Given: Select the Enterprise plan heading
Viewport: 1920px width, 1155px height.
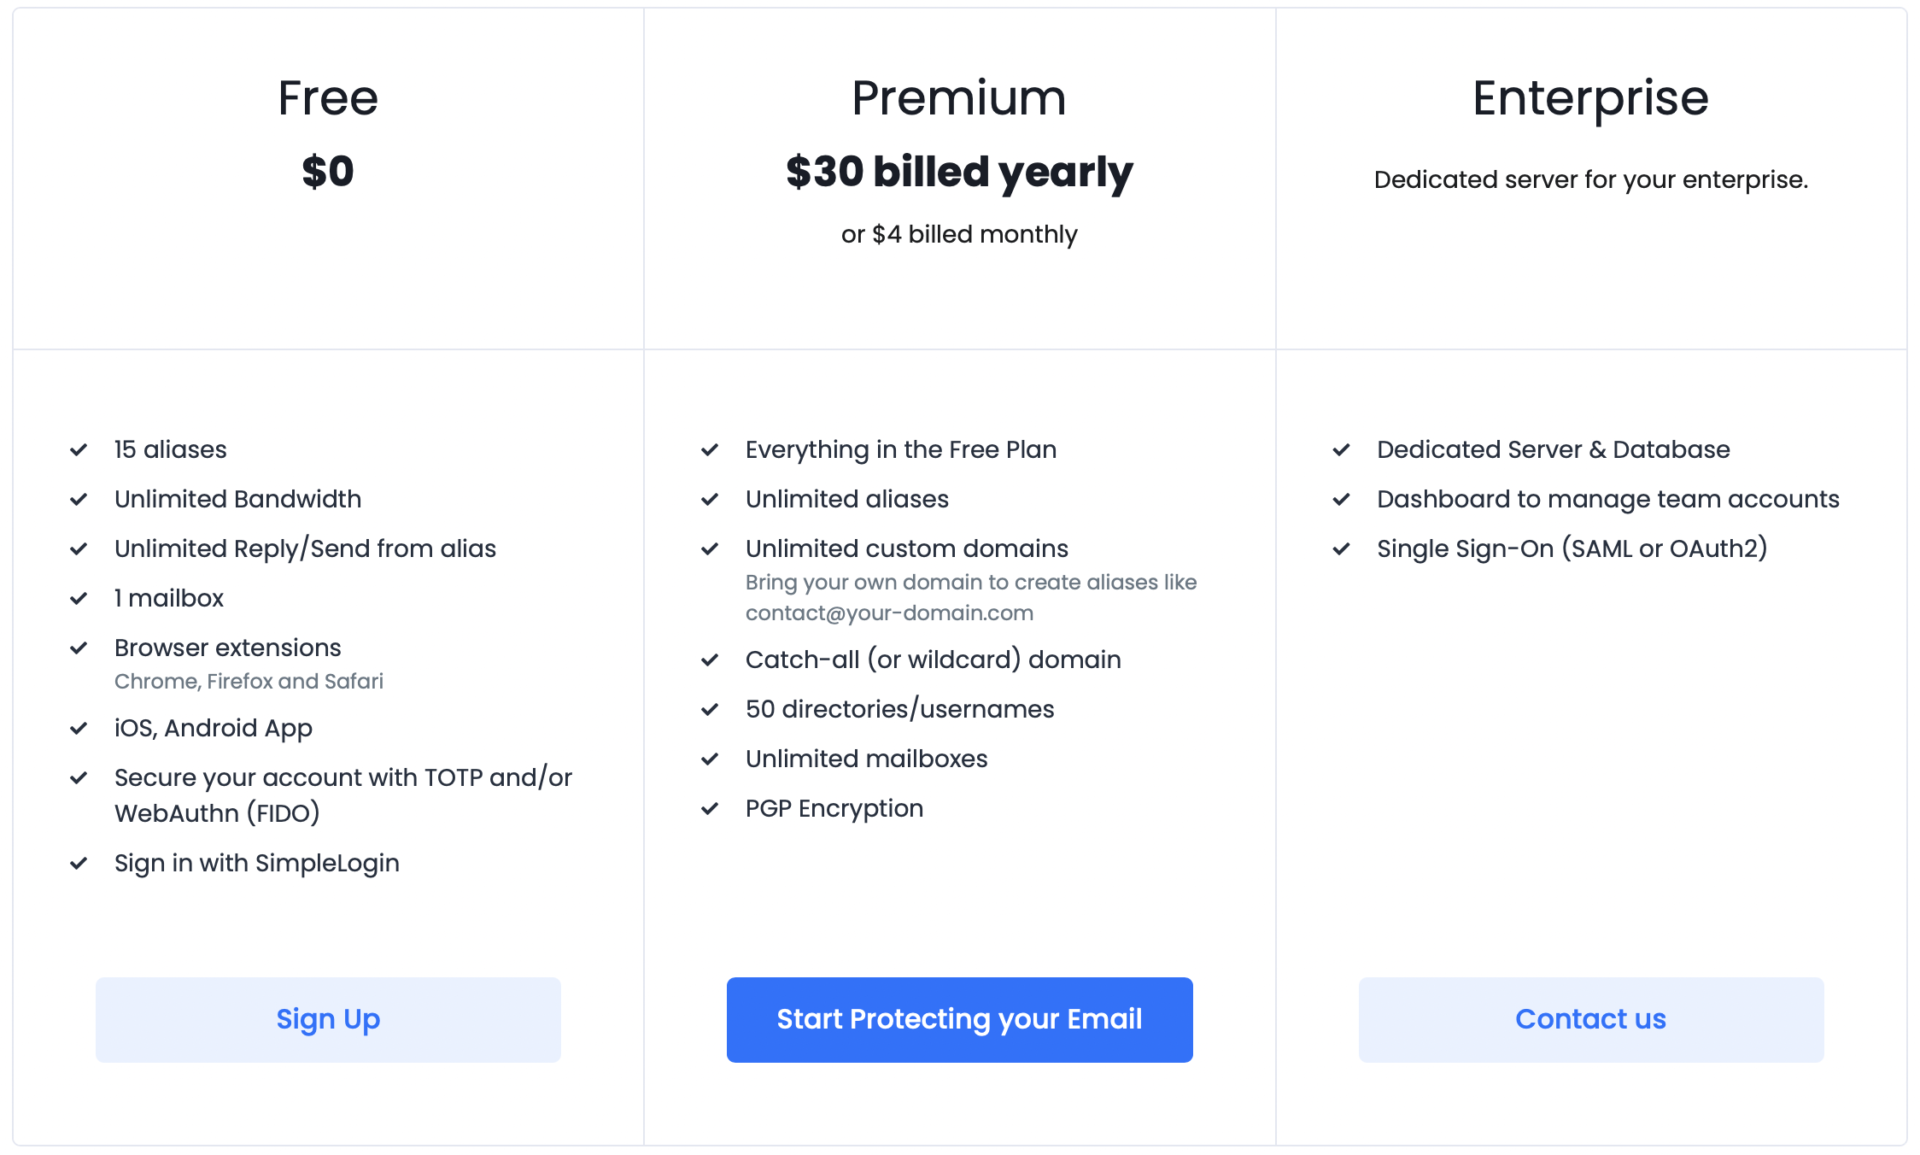Looking at the screenshot, I should tap(1590, 98).
